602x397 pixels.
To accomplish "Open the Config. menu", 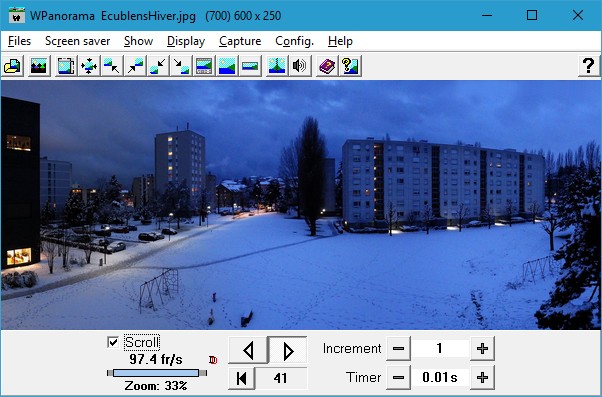I will tap(294, 41).
